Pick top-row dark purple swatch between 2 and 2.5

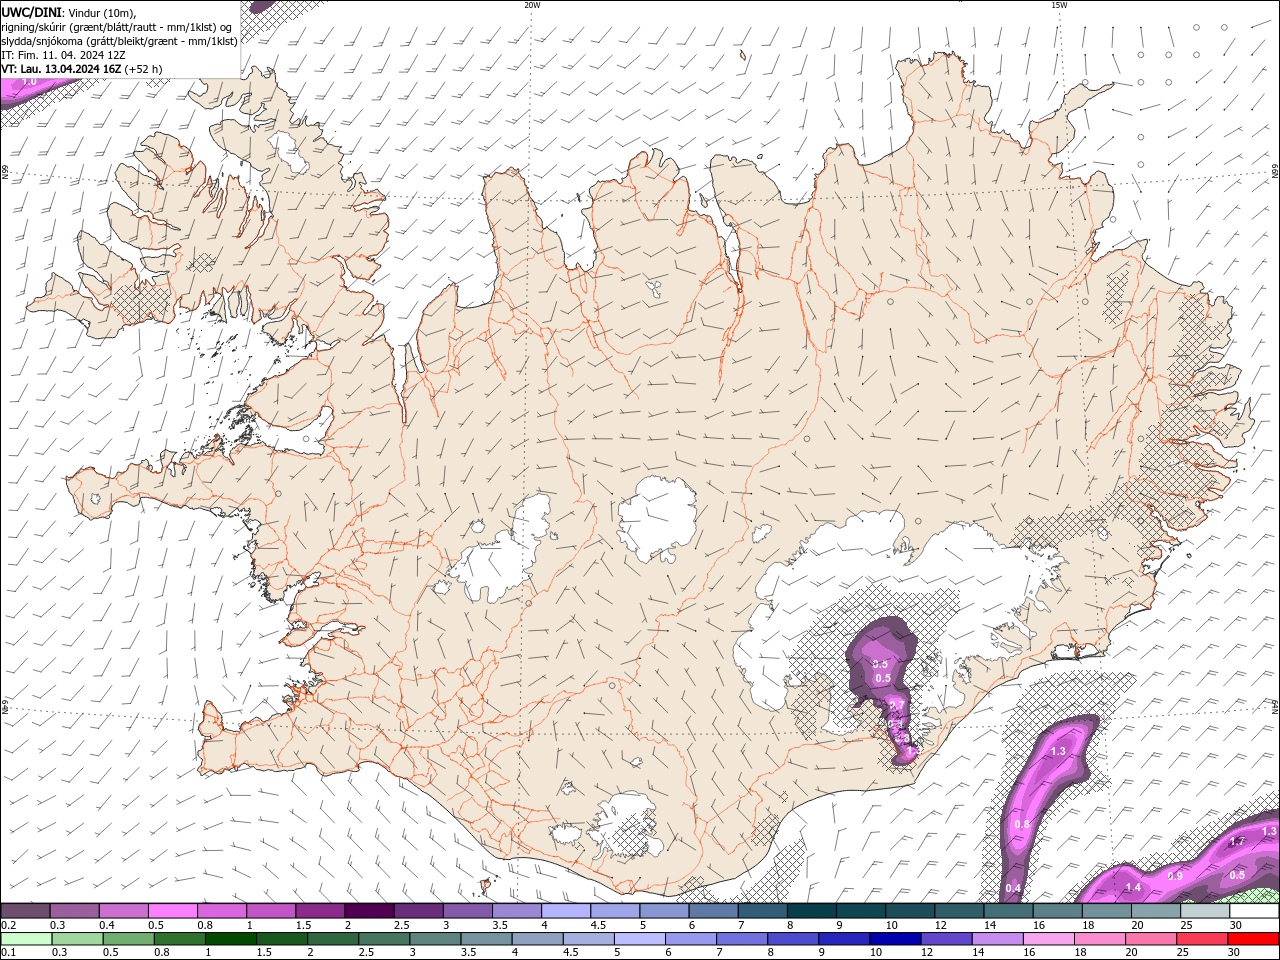(x=369, y=911)
